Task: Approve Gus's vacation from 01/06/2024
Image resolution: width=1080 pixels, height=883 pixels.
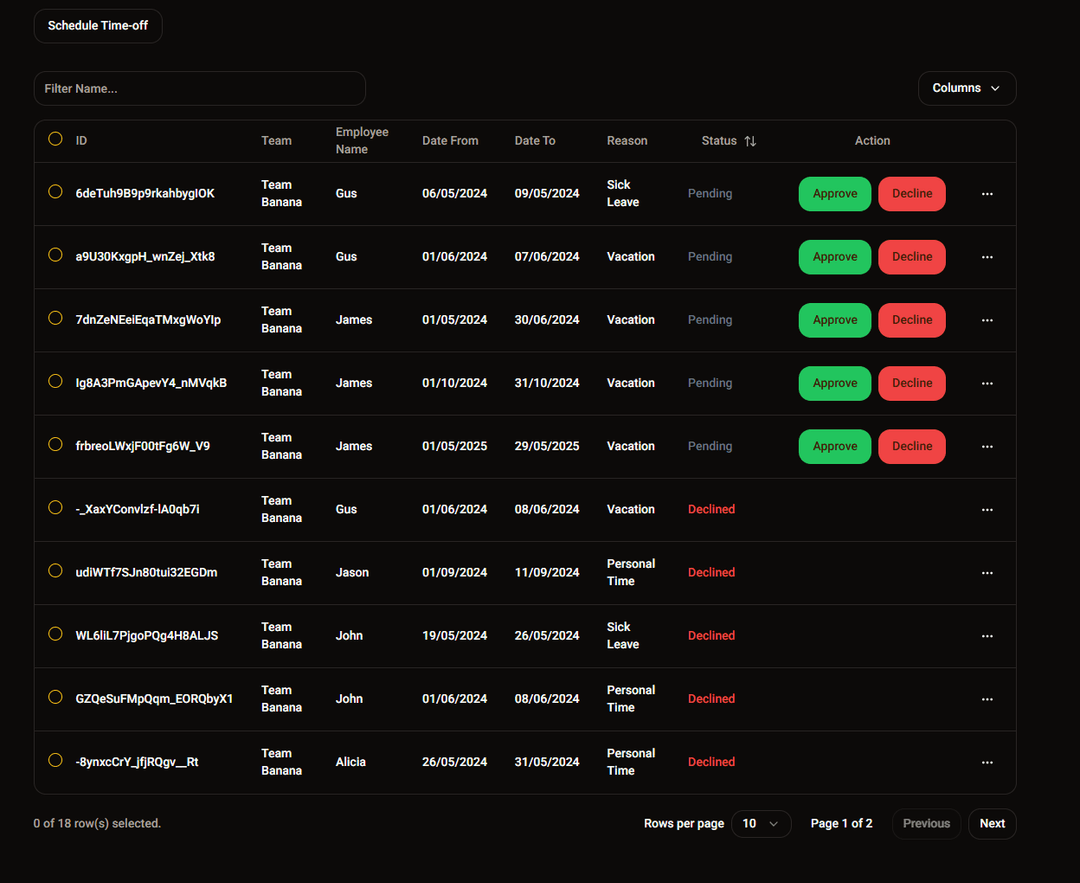Action: click(x=834, y=257)
